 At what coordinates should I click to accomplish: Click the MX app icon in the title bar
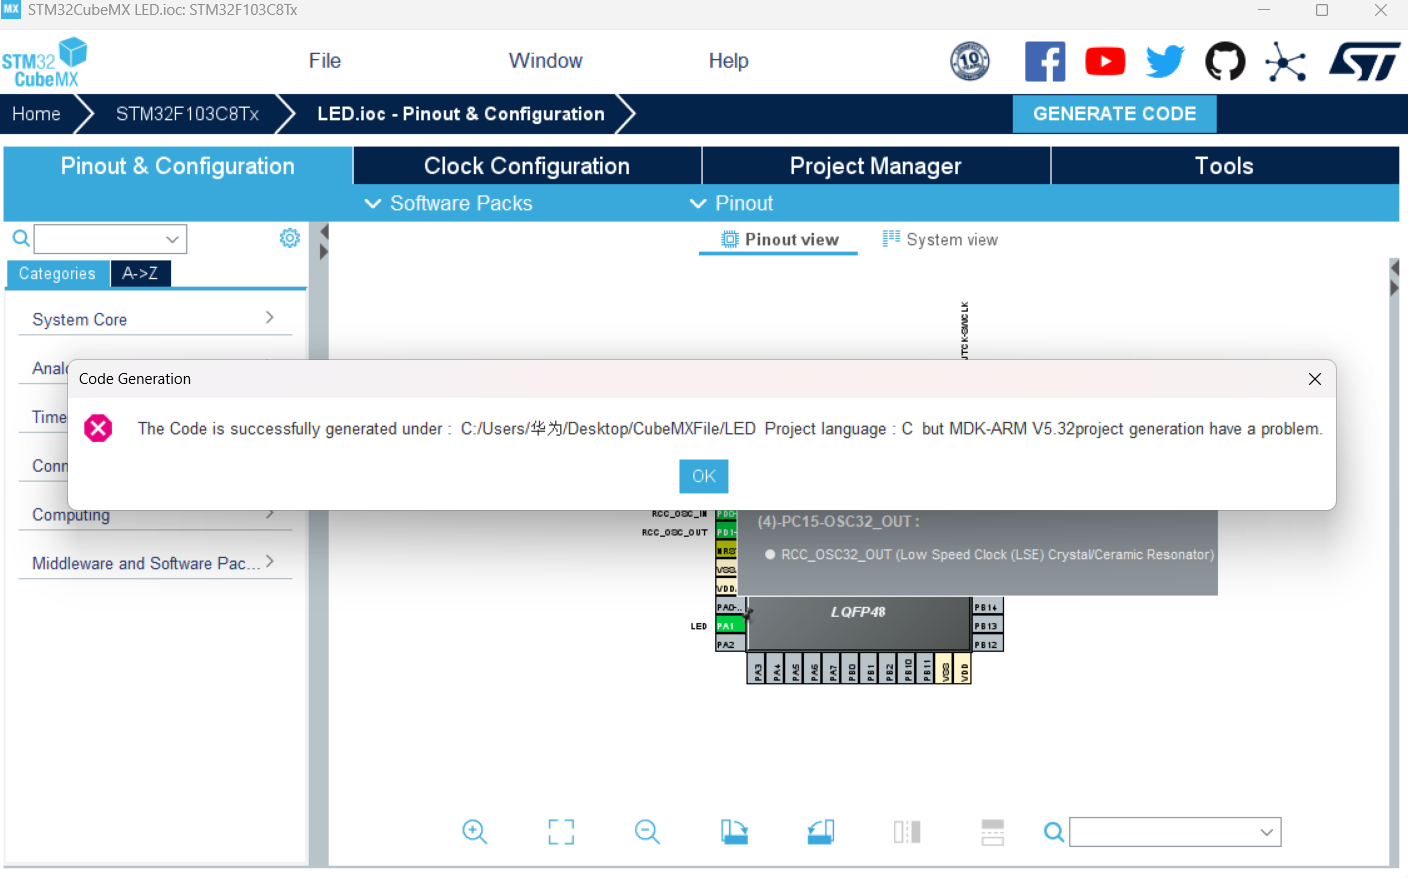(x=11, y=10)
